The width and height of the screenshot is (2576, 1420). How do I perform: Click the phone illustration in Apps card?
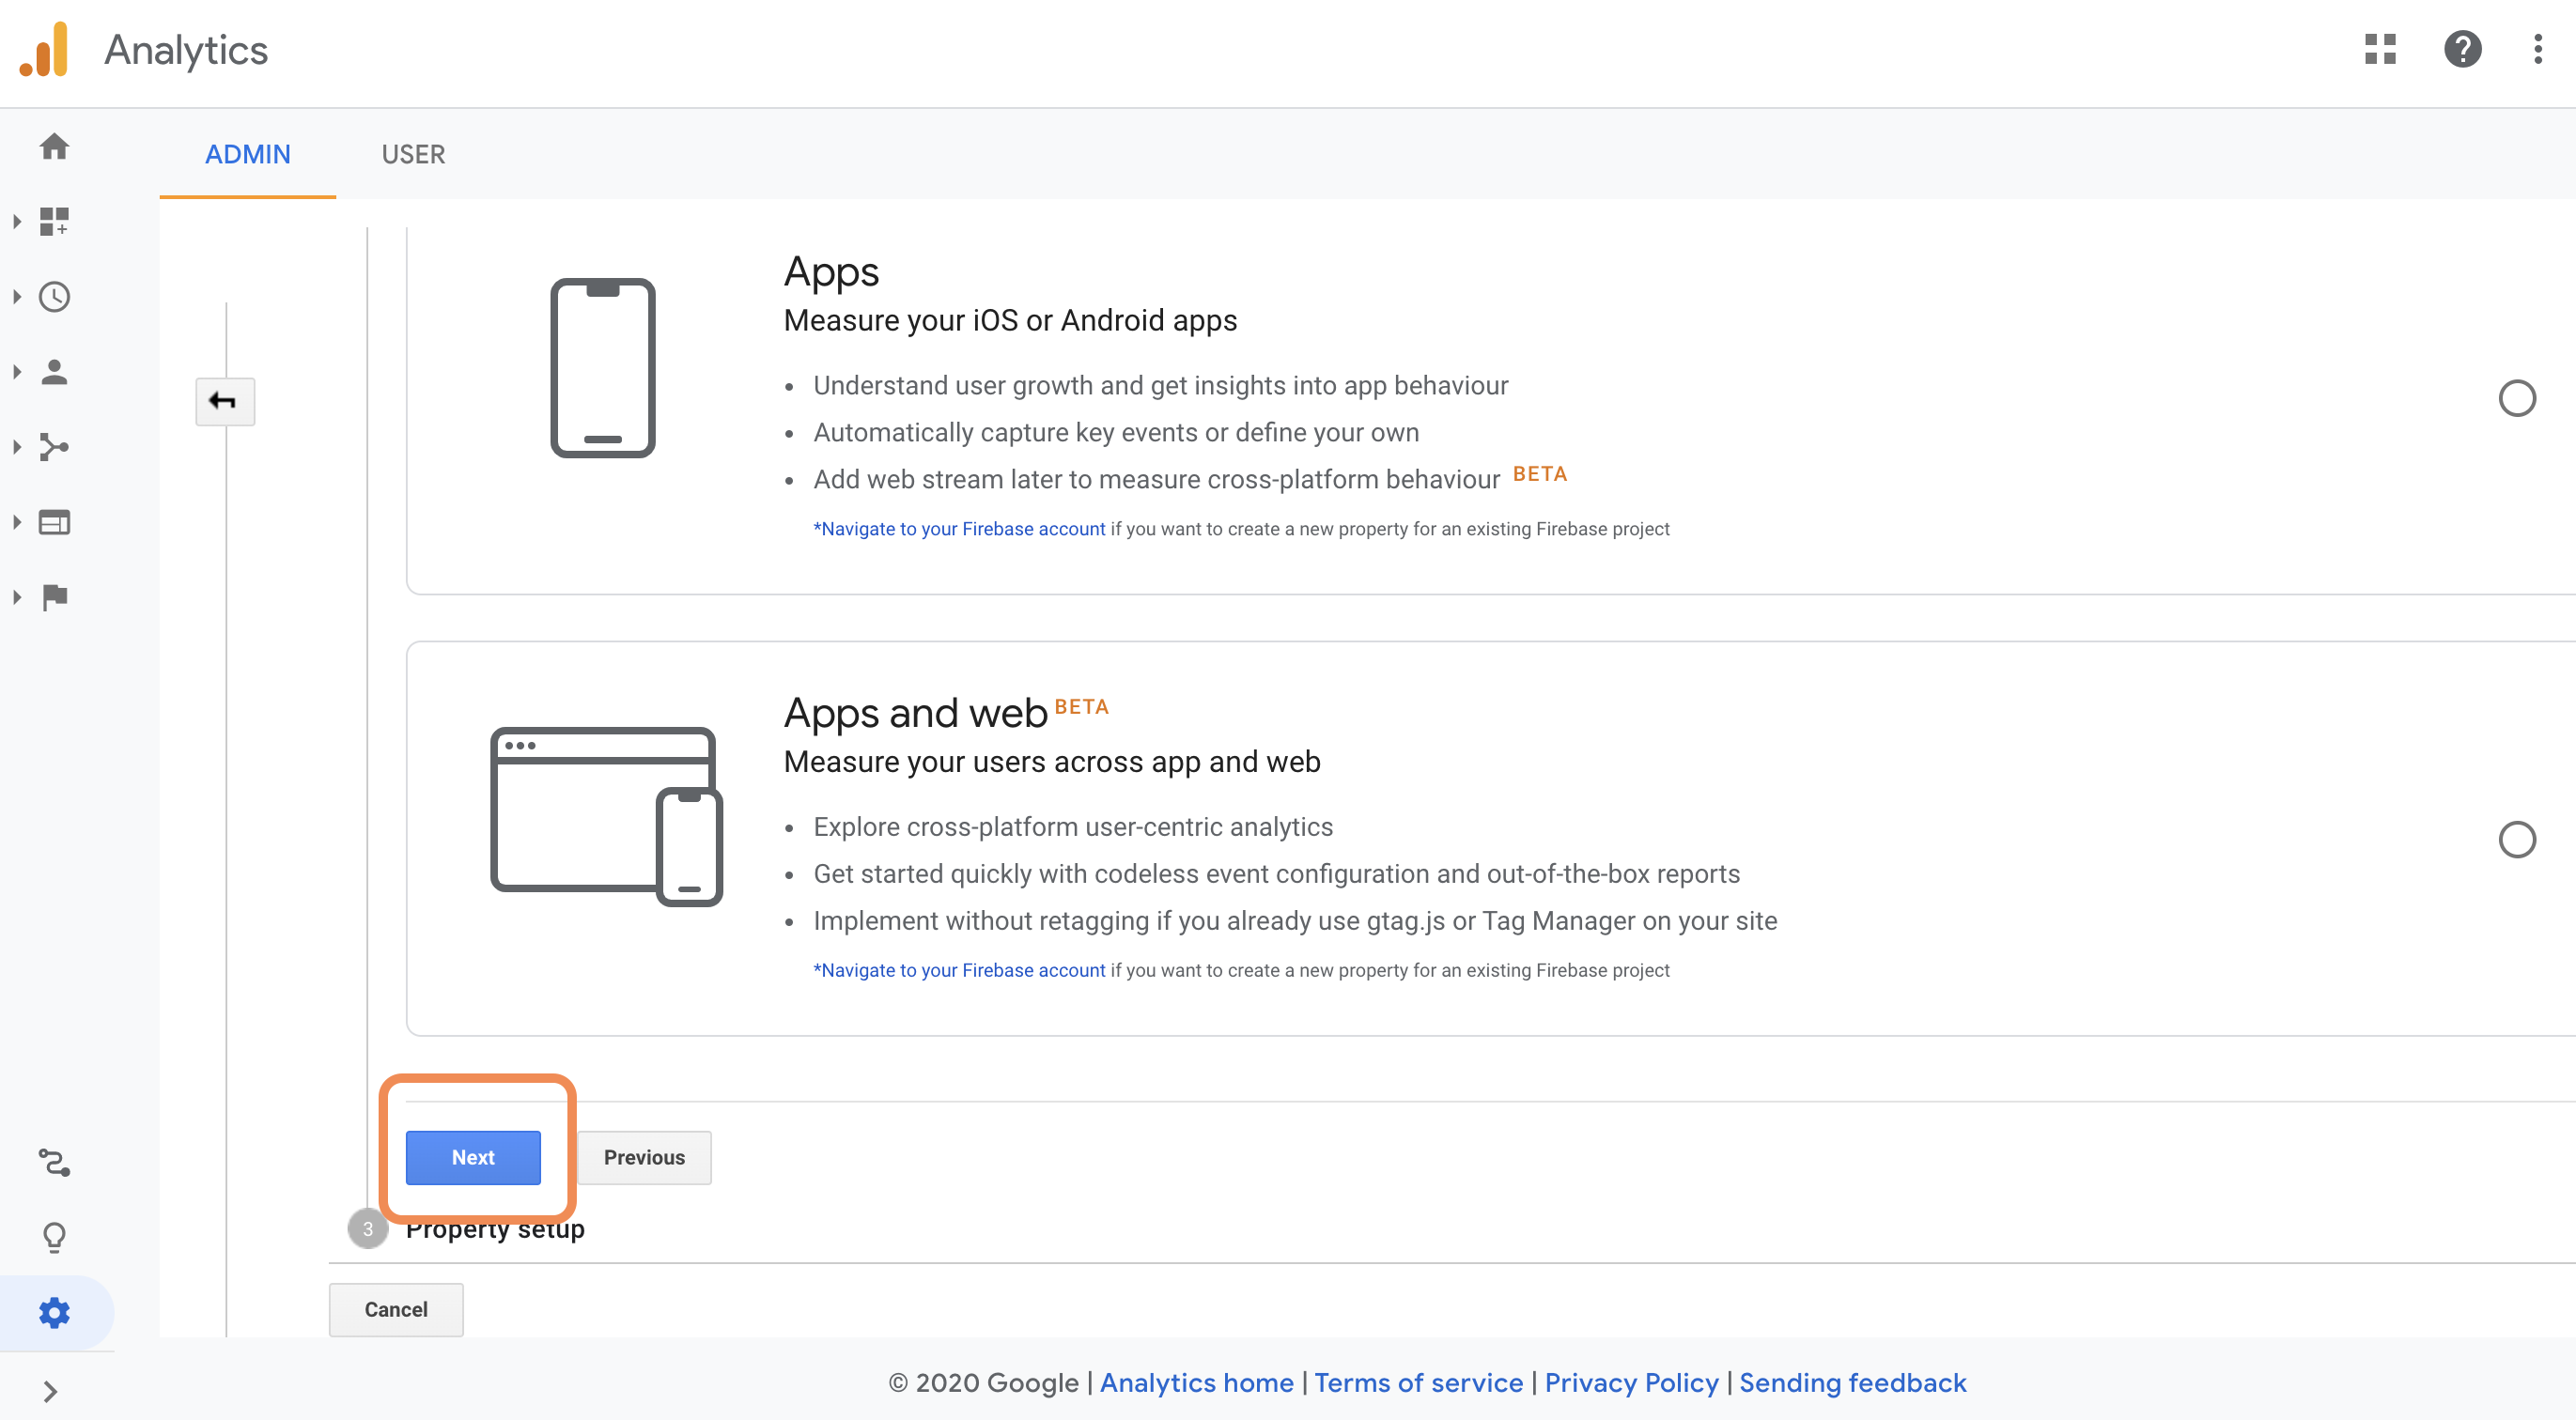[602, 367]
